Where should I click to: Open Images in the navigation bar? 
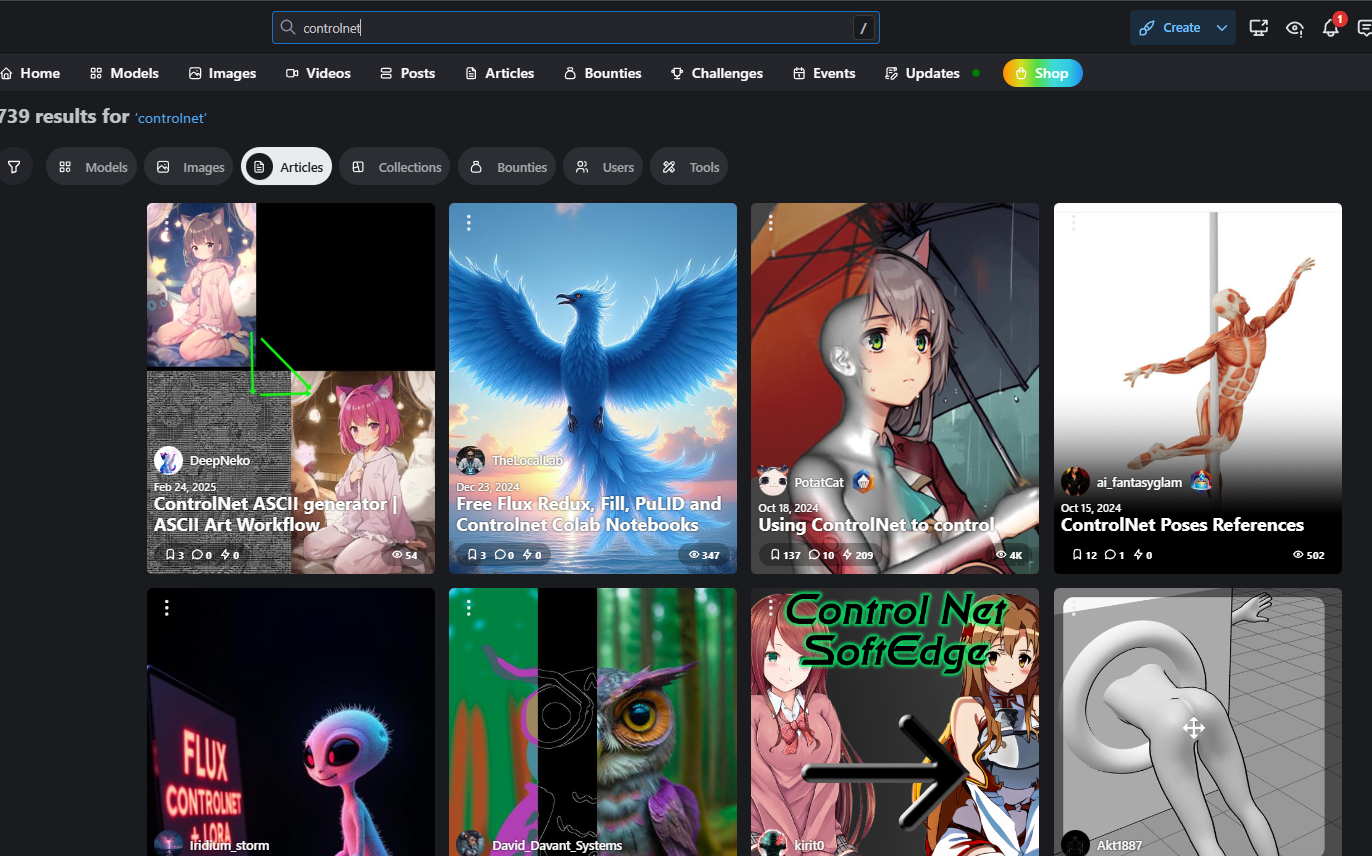[222, 73]
